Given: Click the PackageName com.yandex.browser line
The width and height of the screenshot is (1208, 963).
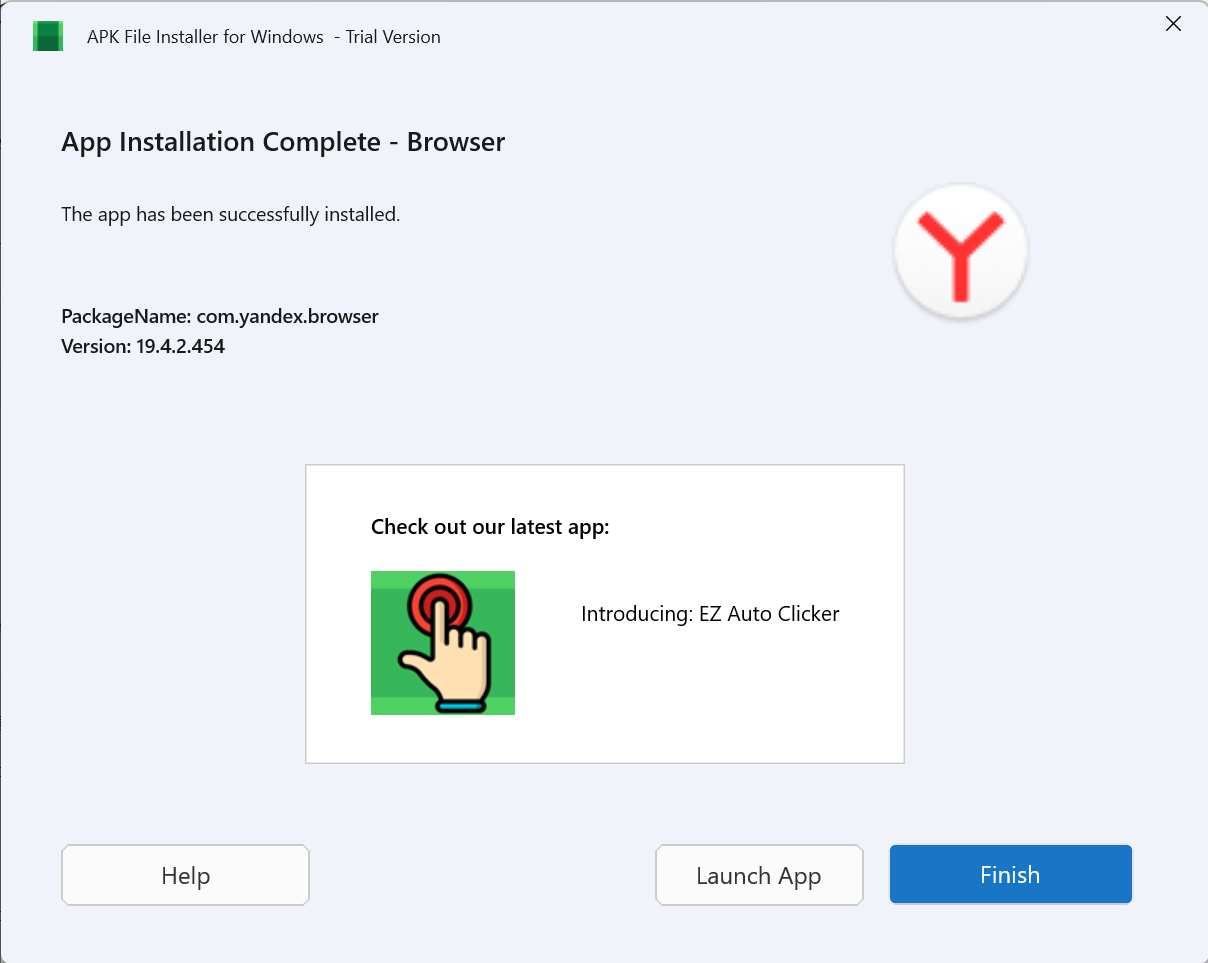Looking at the screenshot, I should pyautogui.click(x=220, y=317).
